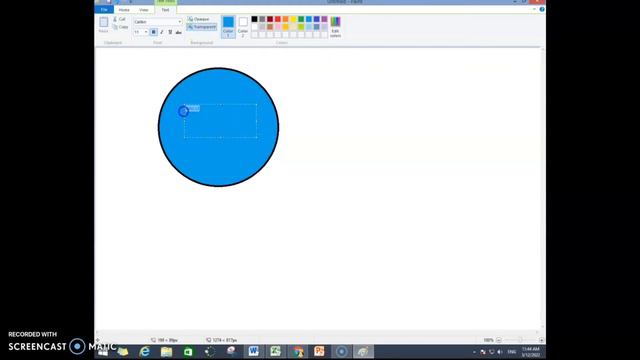Open Chrome from the taskbar
This screenshot has height=360, width=640.
tap(298, 351)
